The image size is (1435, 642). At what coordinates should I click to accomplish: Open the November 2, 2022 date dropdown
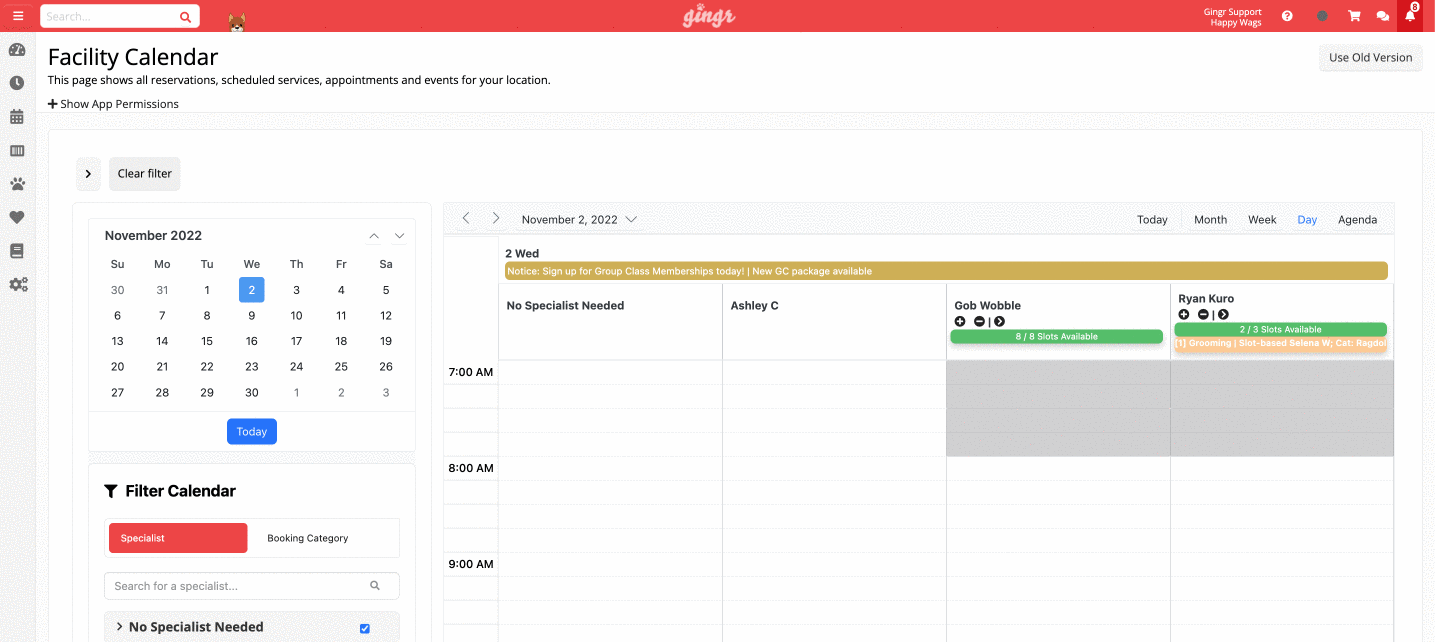pos(579,219)
